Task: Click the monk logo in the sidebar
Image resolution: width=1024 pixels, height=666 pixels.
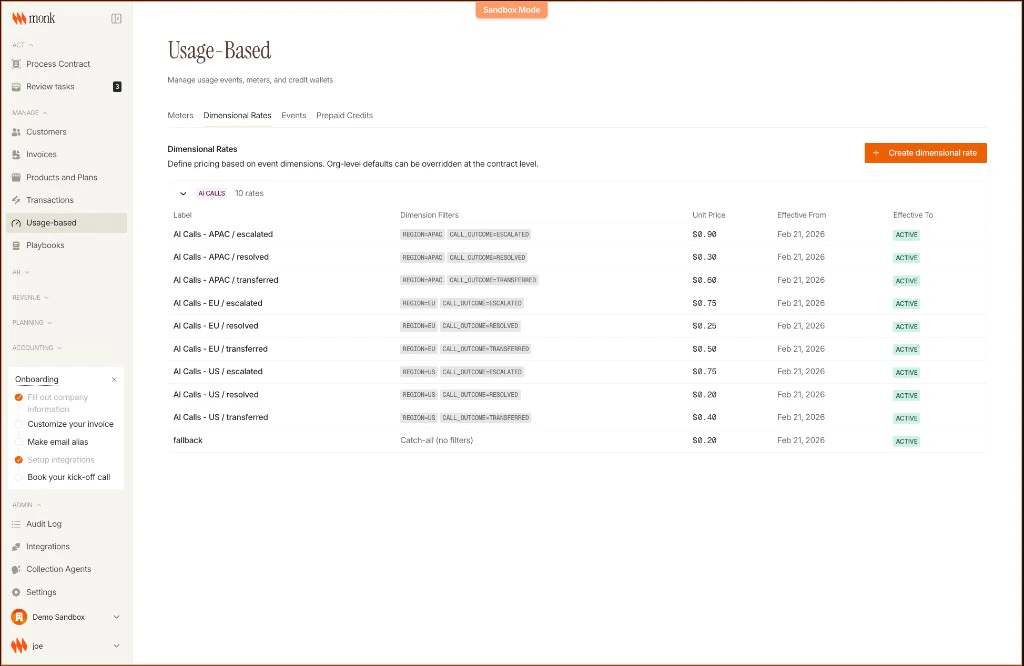Action: [x=33, y=18]
